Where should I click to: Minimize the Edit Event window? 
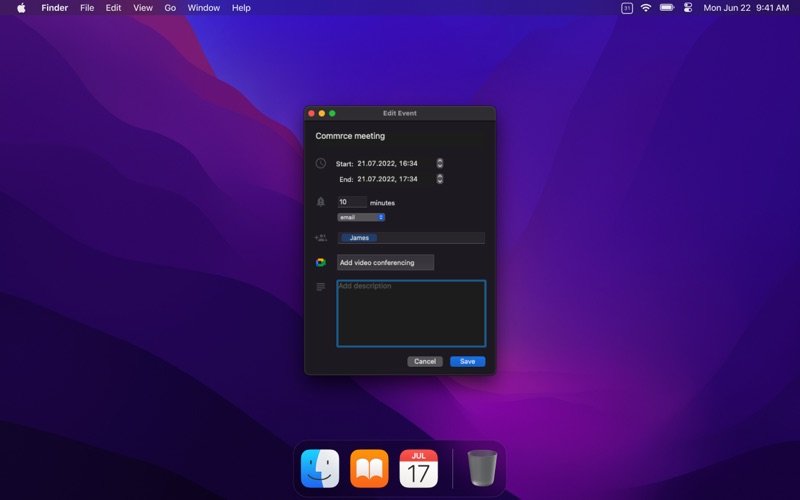[321, 113]
